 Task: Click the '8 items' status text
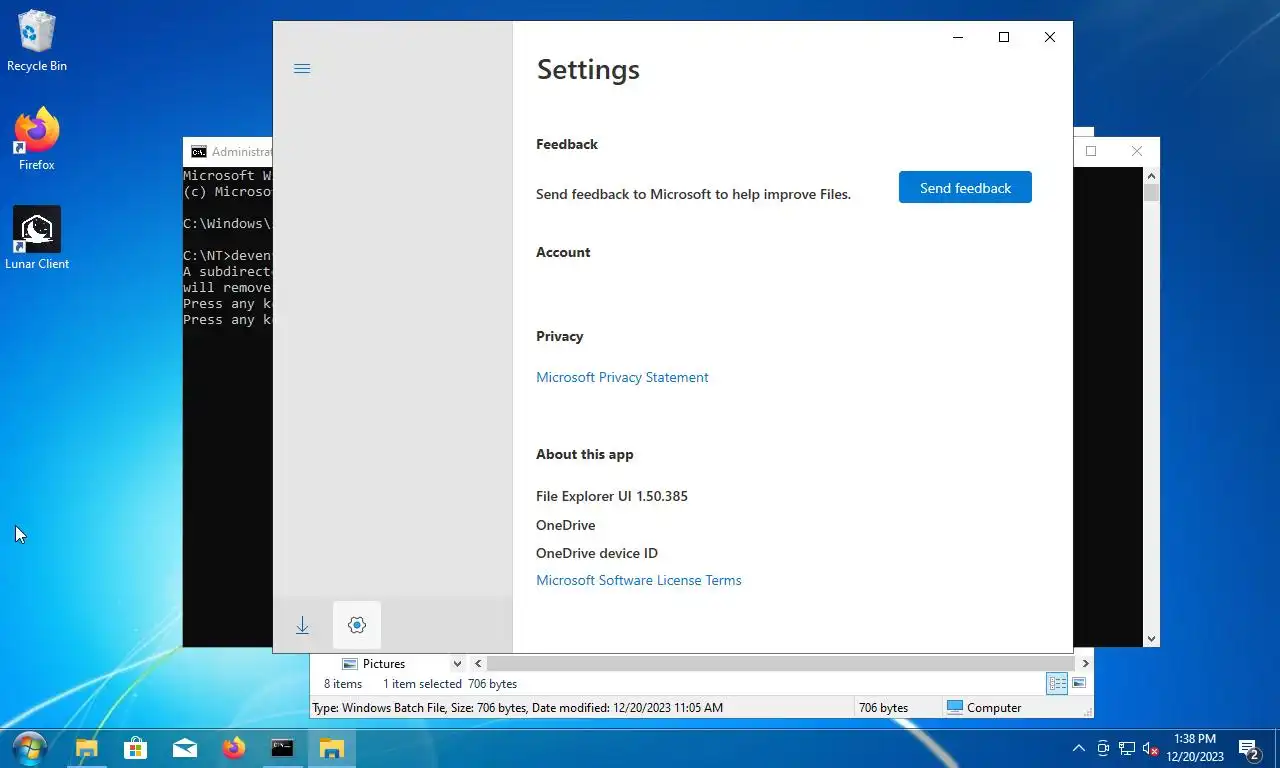point(343,684)
